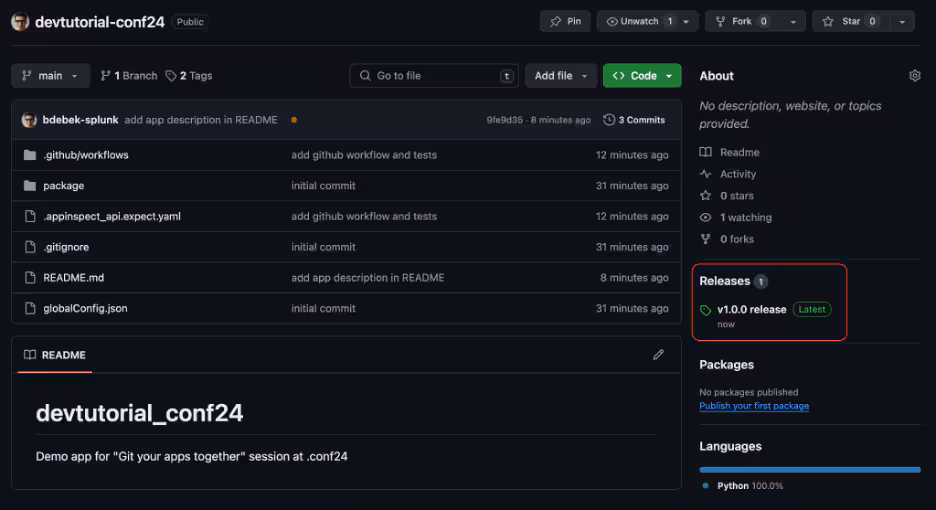Expand the green Code dropdown
936x510 pixels.
641,76
